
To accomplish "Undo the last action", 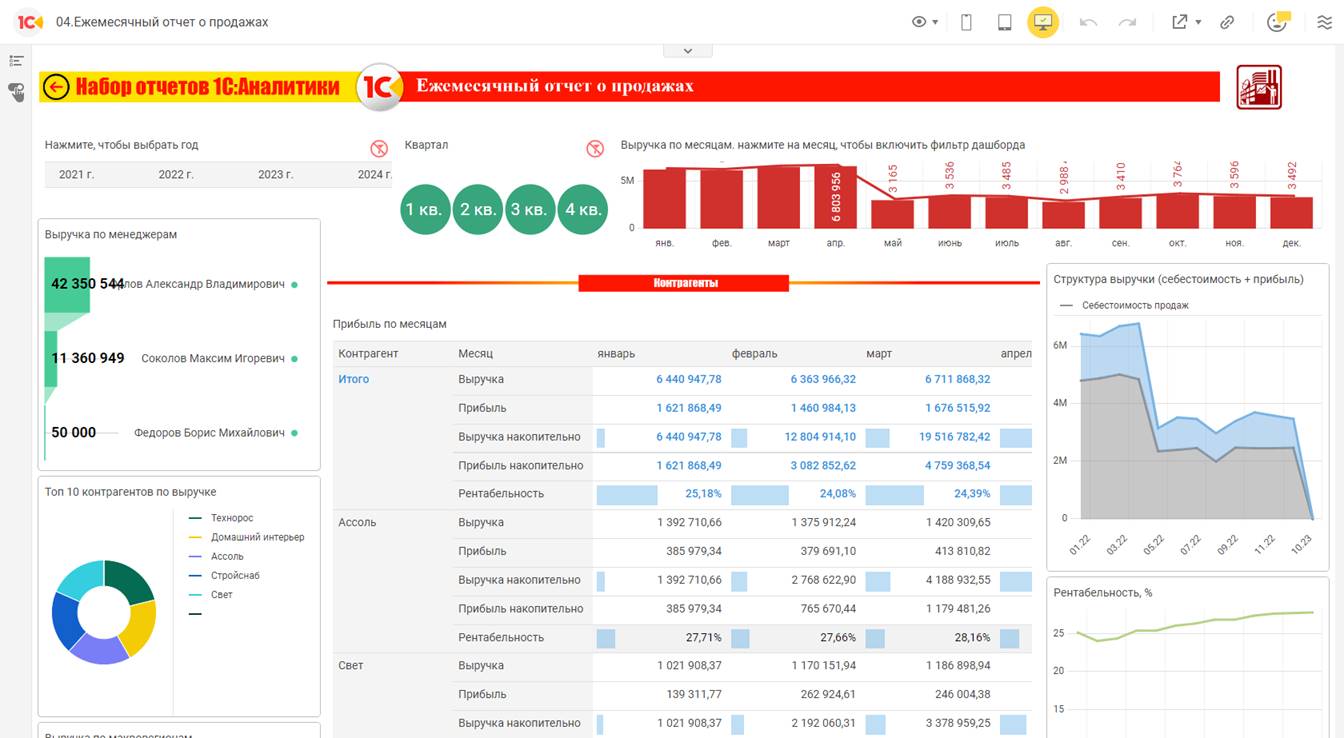I will (x=1089, y=22).
